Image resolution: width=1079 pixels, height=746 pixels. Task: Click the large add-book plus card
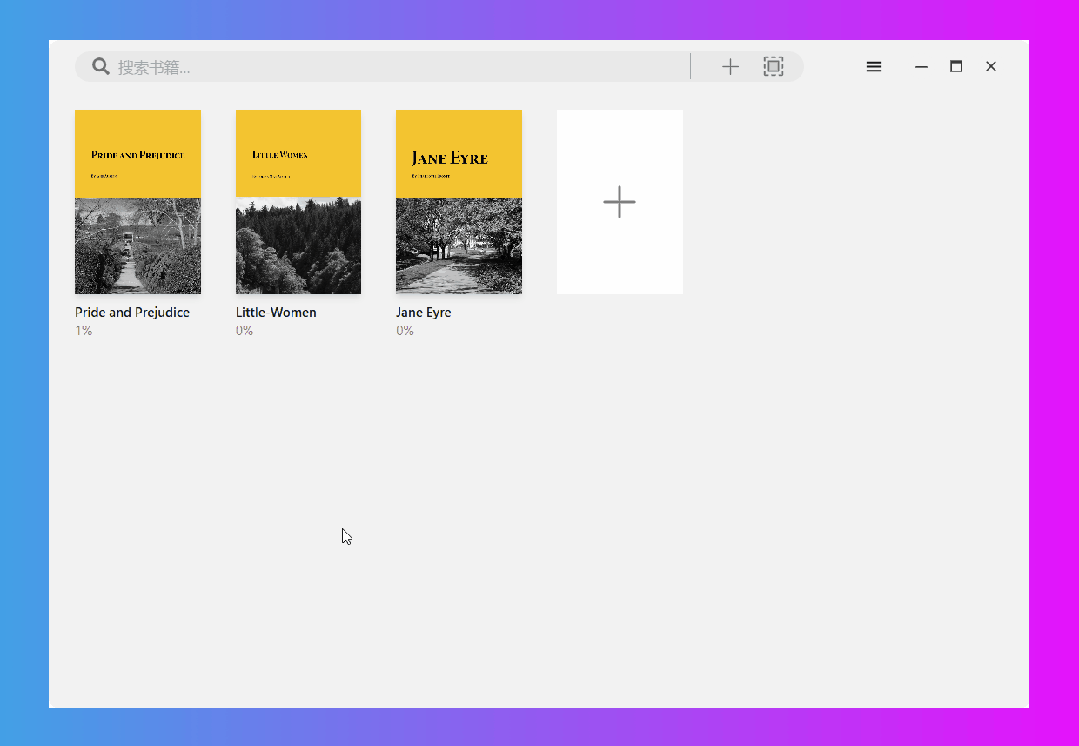(x=620, y=202)
